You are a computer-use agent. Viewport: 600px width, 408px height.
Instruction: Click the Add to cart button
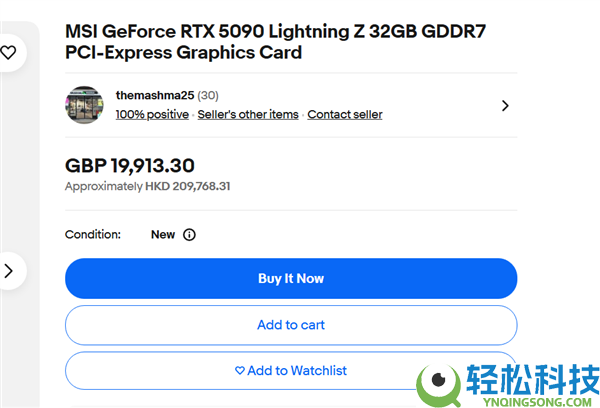point(291,325)
